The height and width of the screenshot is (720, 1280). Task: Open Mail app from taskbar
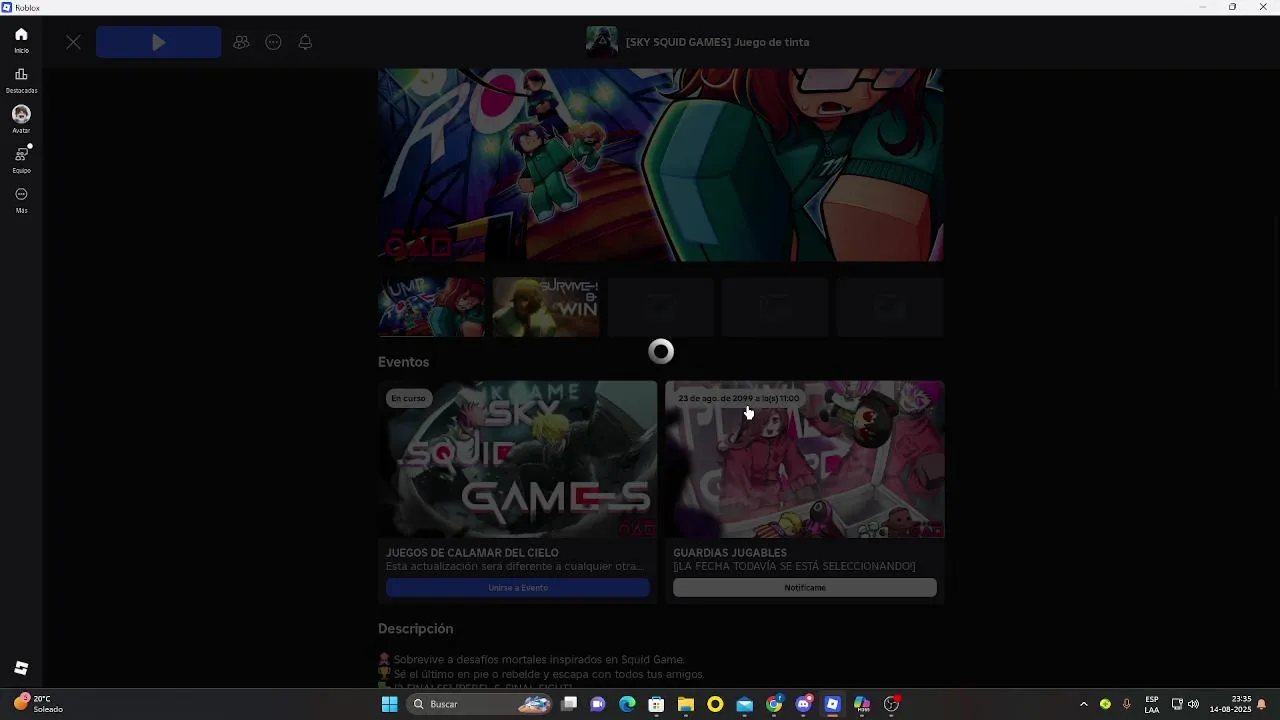744,704
